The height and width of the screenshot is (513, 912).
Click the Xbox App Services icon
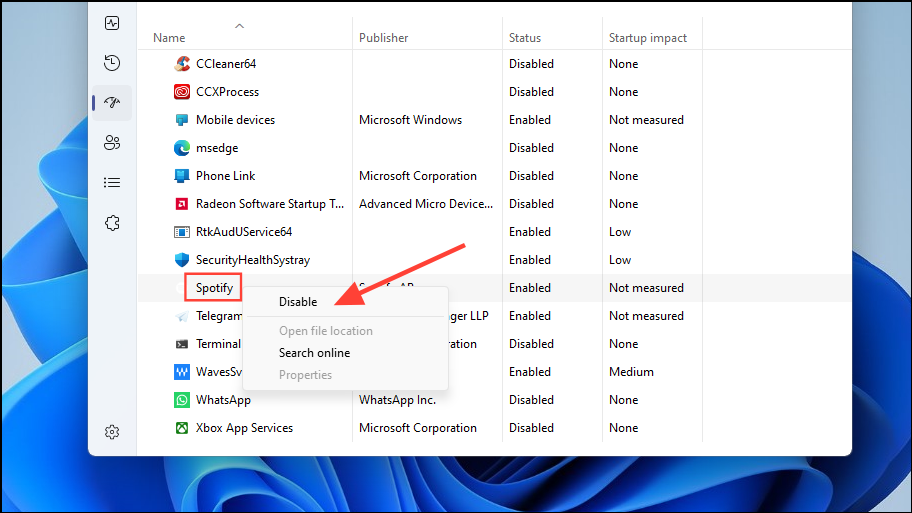click(182, 428)
